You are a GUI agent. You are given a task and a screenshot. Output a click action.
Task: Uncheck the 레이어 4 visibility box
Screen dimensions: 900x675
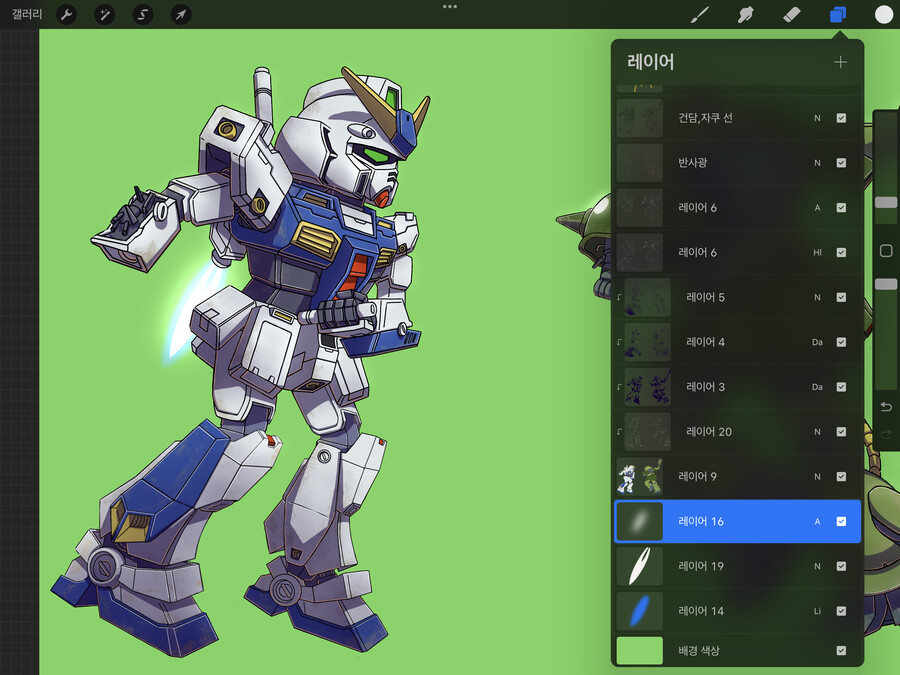point(841,342)
